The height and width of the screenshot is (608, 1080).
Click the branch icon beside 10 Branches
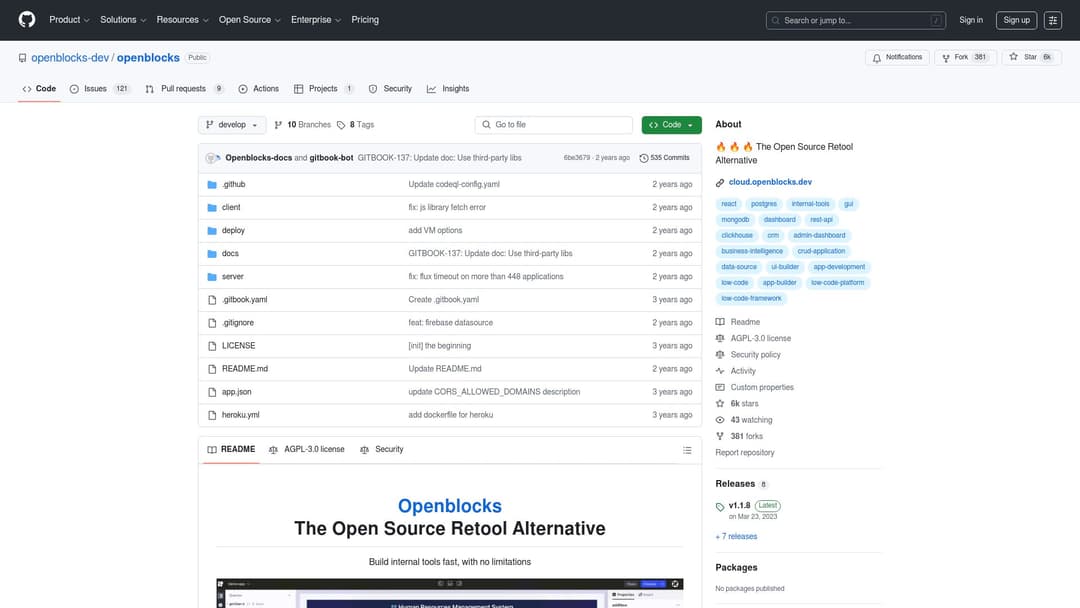click(278, 125)
